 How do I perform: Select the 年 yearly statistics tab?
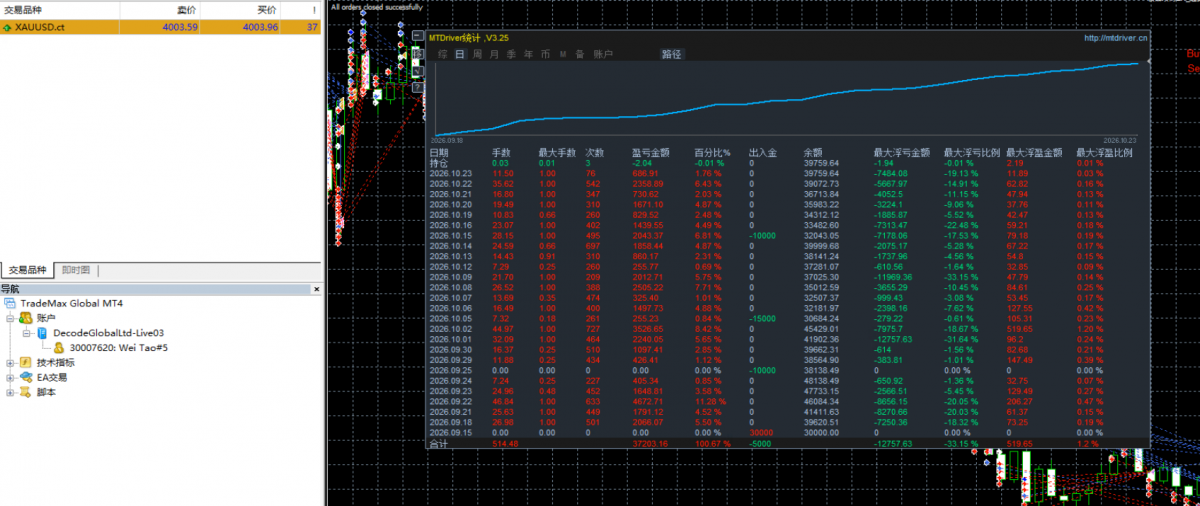pos(528,54)
